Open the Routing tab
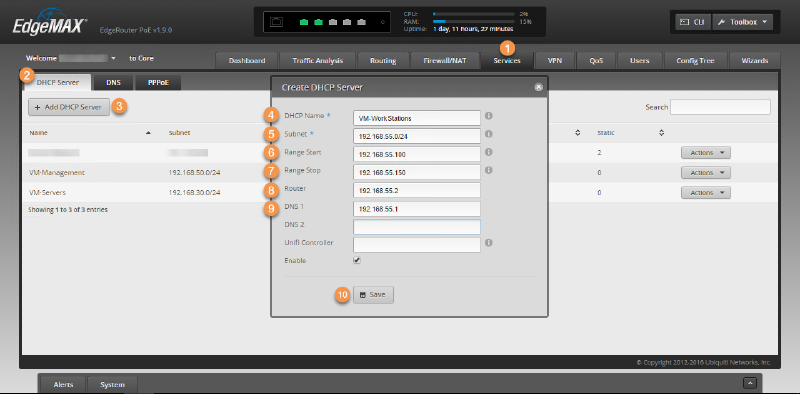Viewport: 800px width, 394px height. coord(383,60)
